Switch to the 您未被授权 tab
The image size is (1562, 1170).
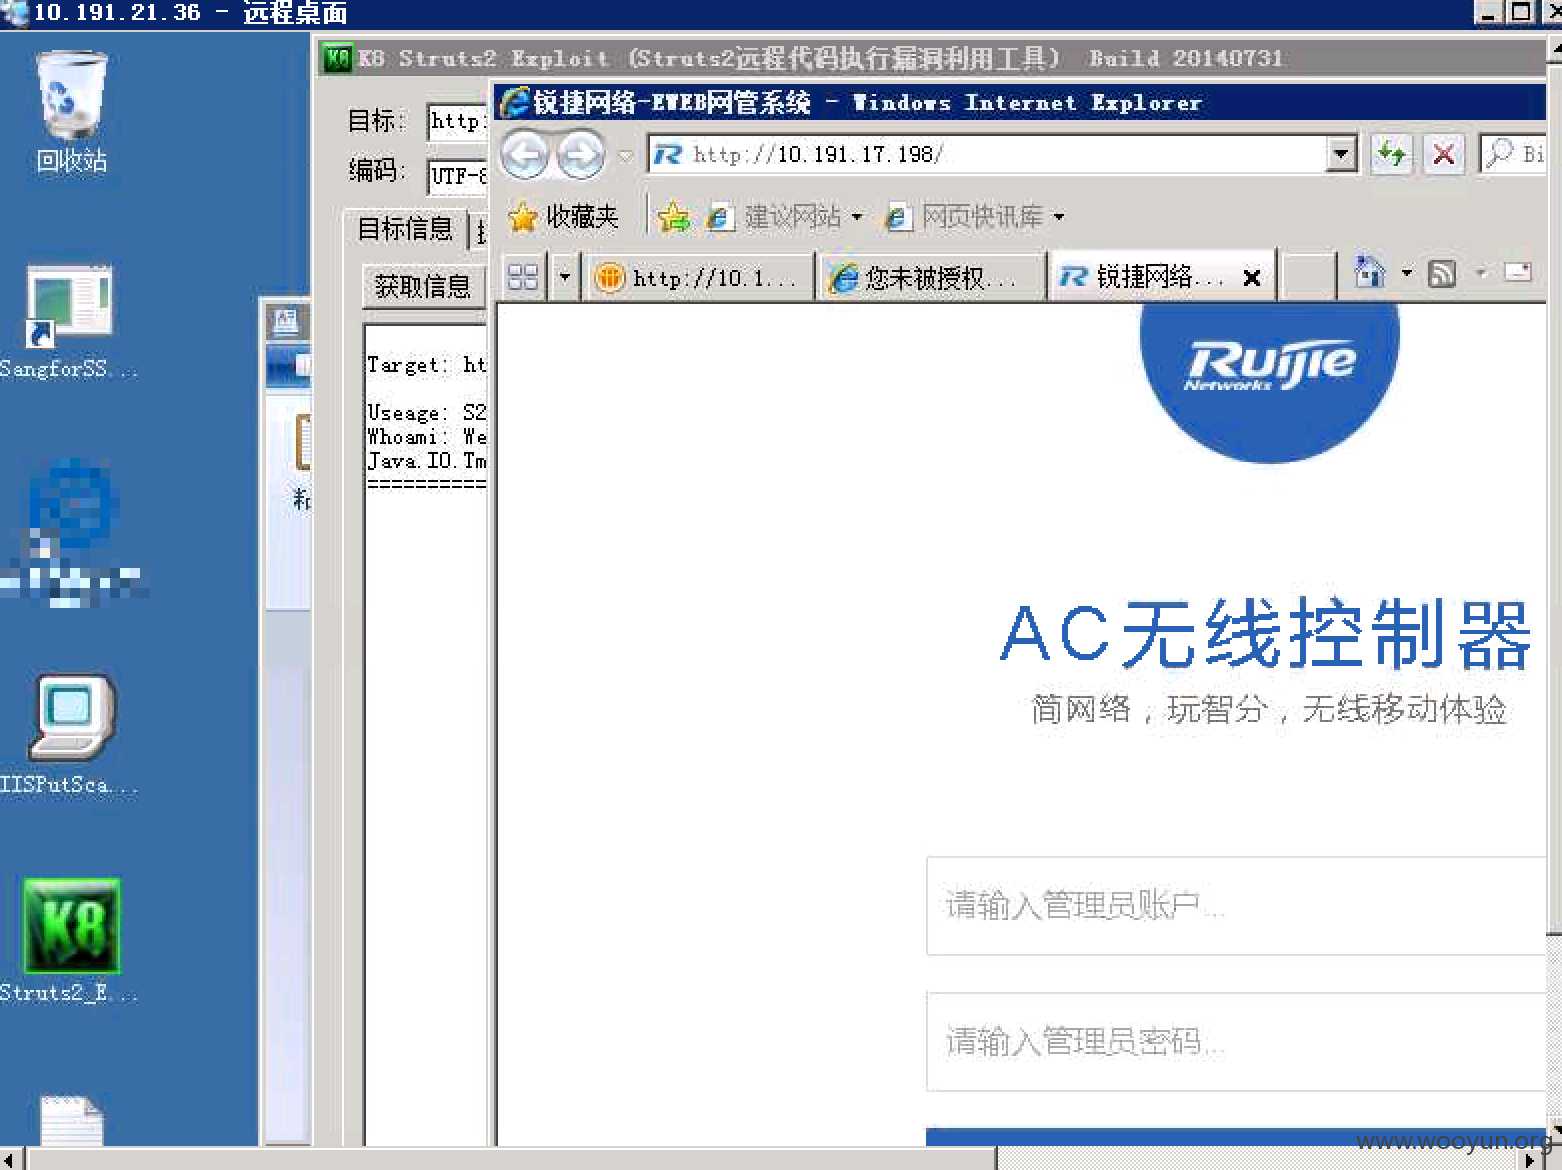click(932, 277)
